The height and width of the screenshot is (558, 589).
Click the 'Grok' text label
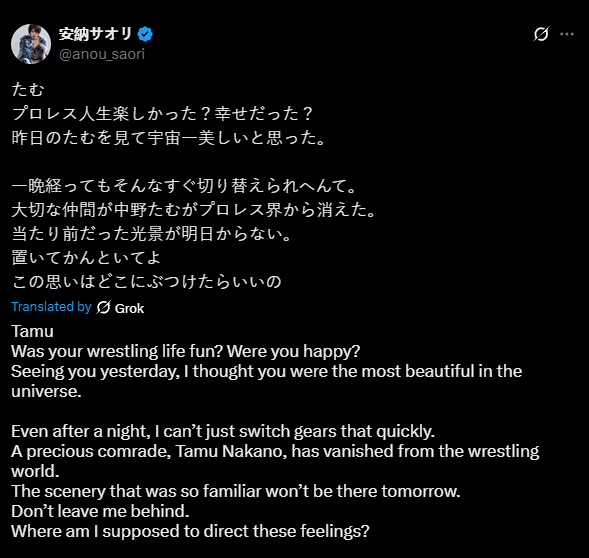point(129,308)
